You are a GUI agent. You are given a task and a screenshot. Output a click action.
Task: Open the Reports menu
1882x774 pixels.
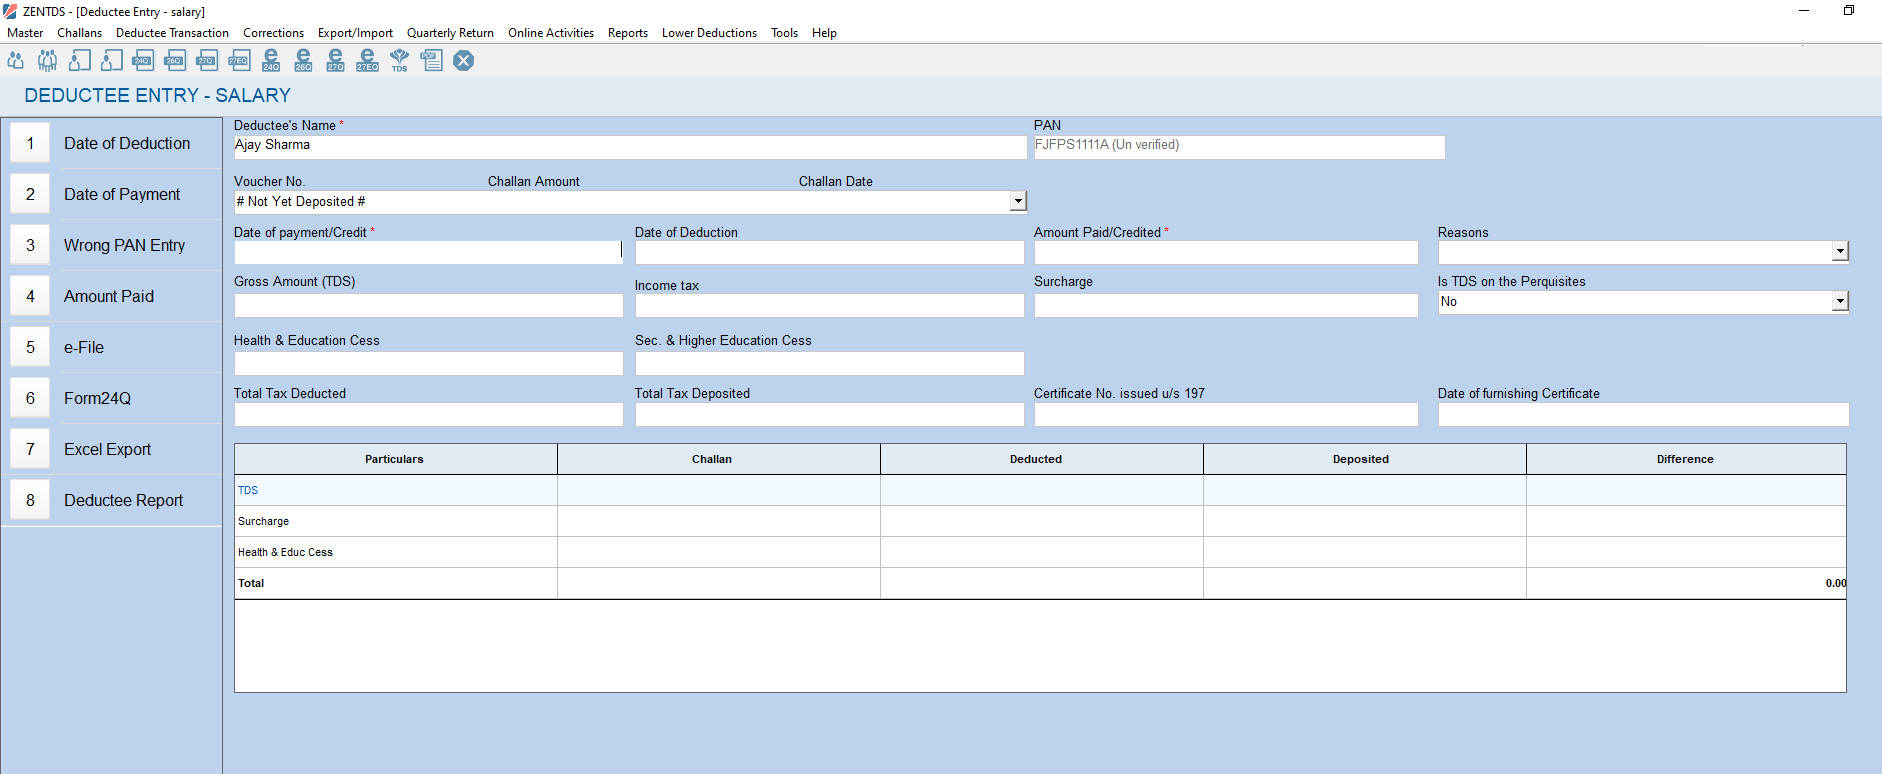pos(628,33)
